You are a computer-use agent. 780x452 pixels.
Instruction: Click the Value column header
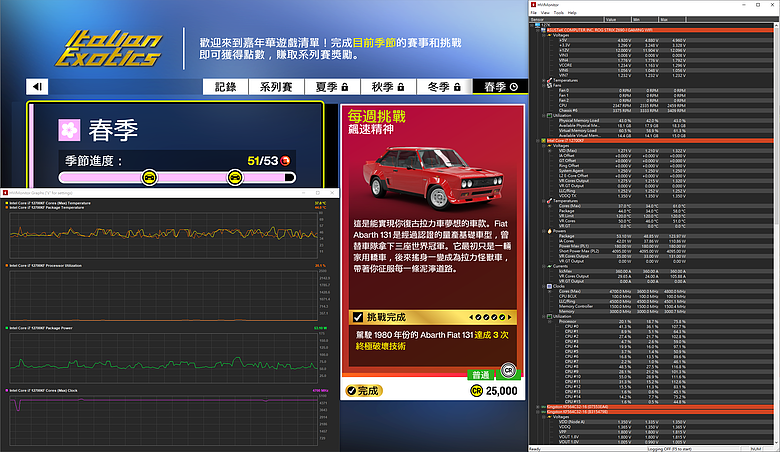[x=617, y=19]
